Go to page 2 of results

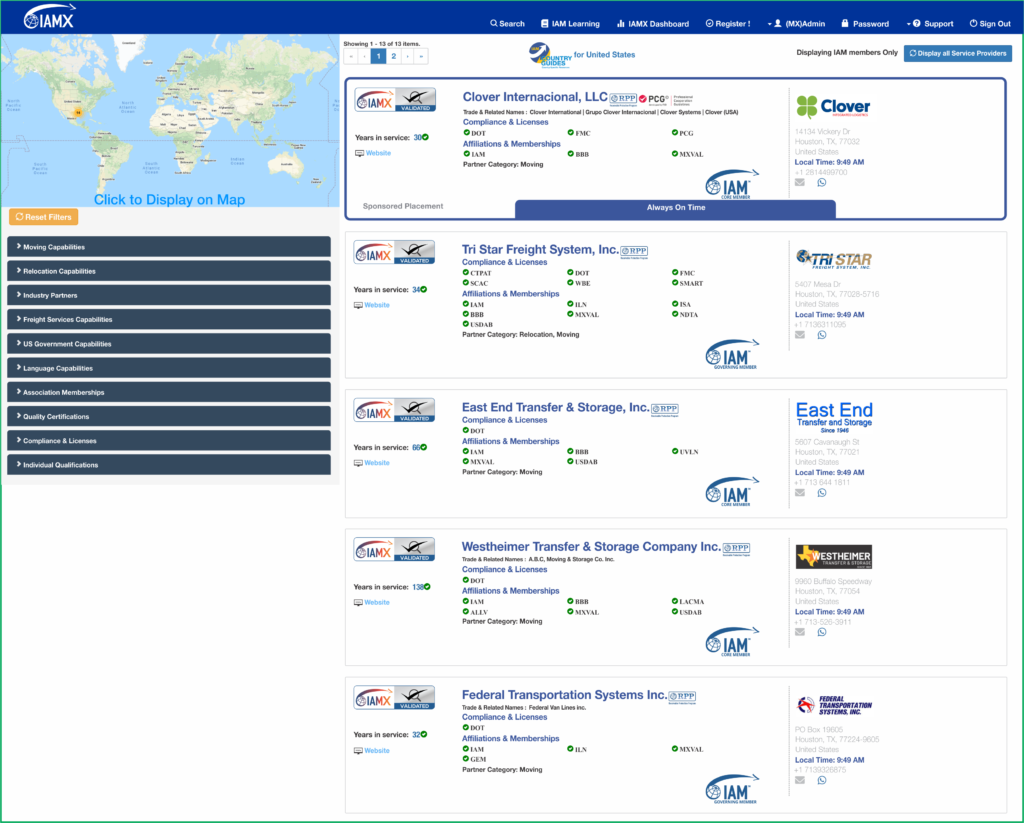coord(393,56)
